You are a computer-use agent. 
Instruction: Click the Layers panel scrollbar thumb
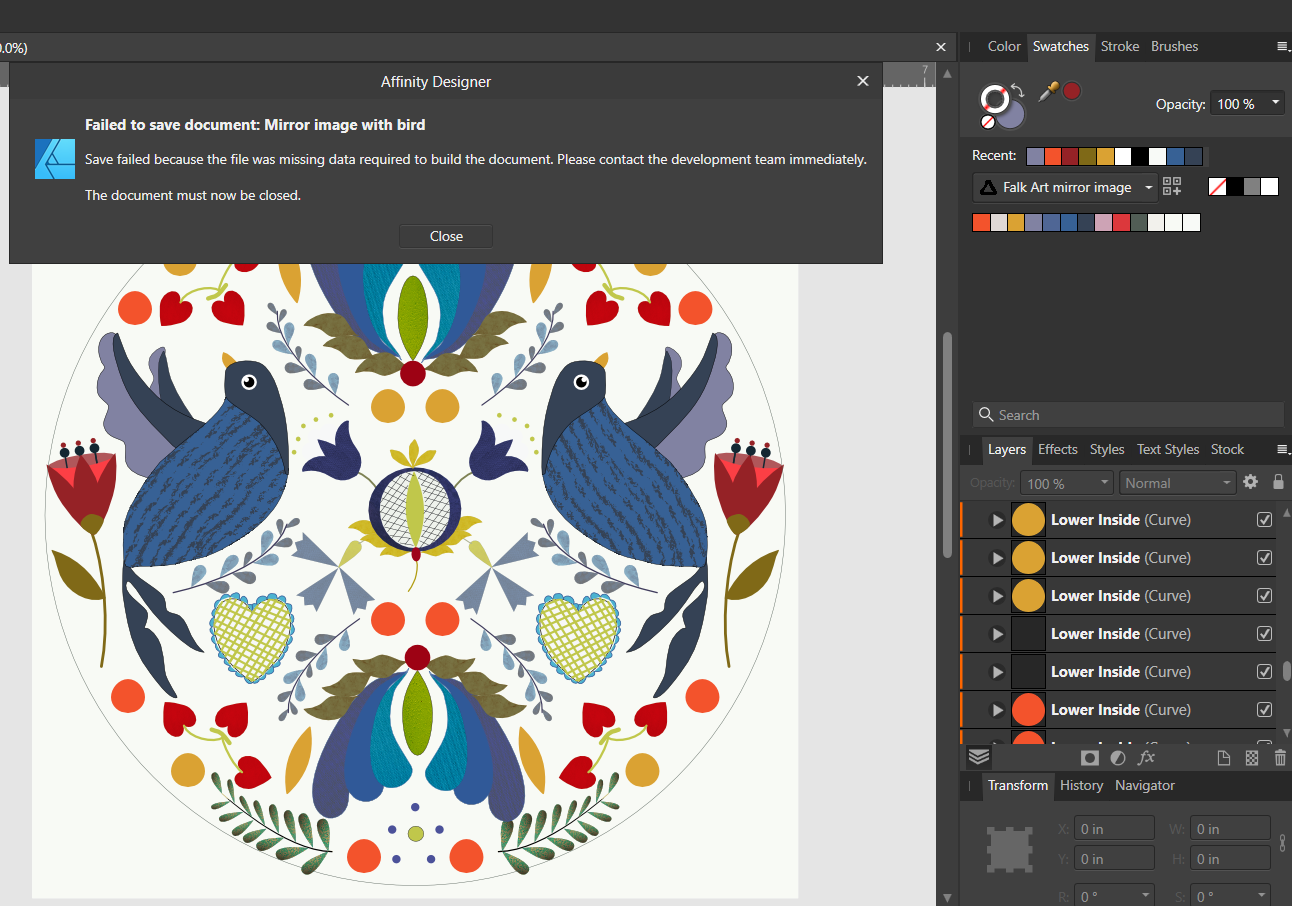pos(1287,671)
